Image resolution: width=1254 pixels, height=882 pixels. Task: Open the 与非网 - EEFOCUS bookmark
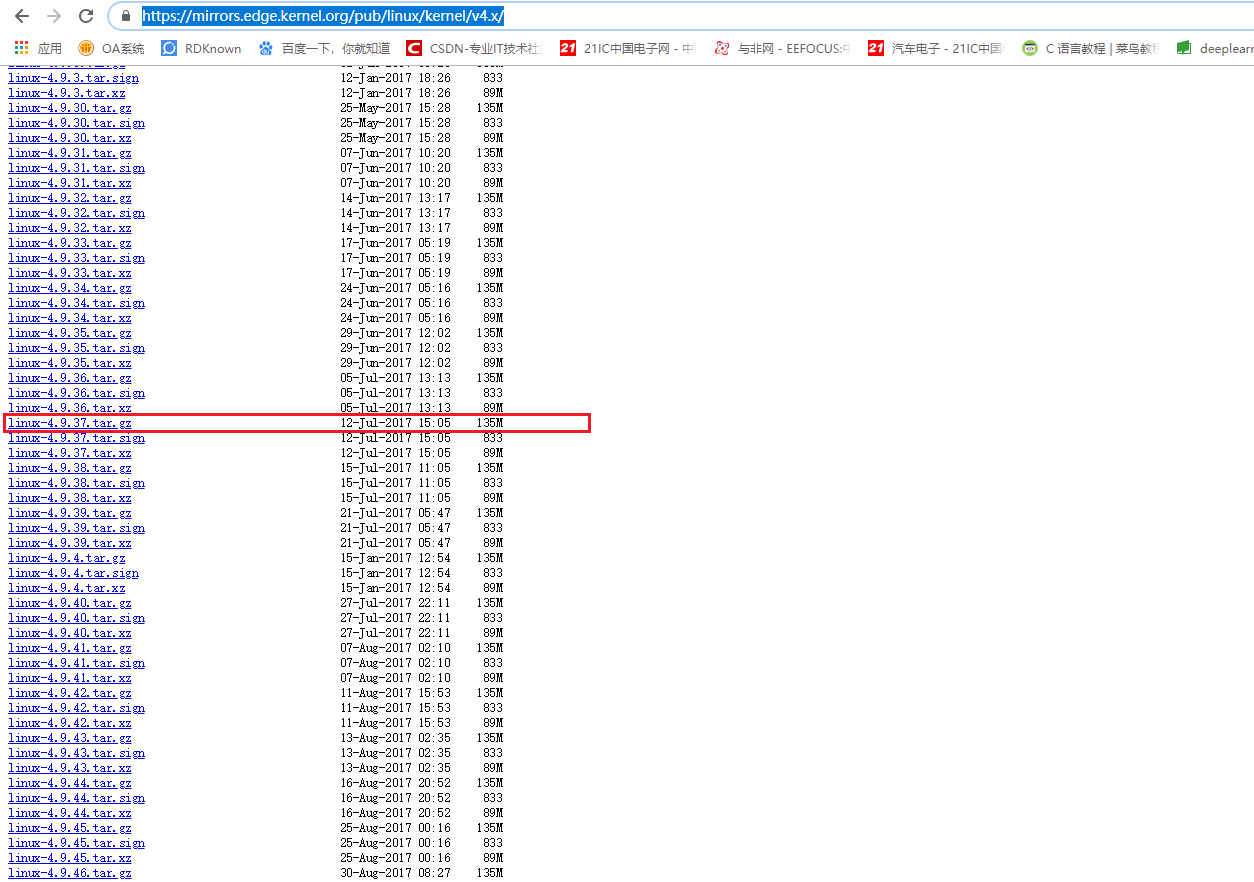783,48
